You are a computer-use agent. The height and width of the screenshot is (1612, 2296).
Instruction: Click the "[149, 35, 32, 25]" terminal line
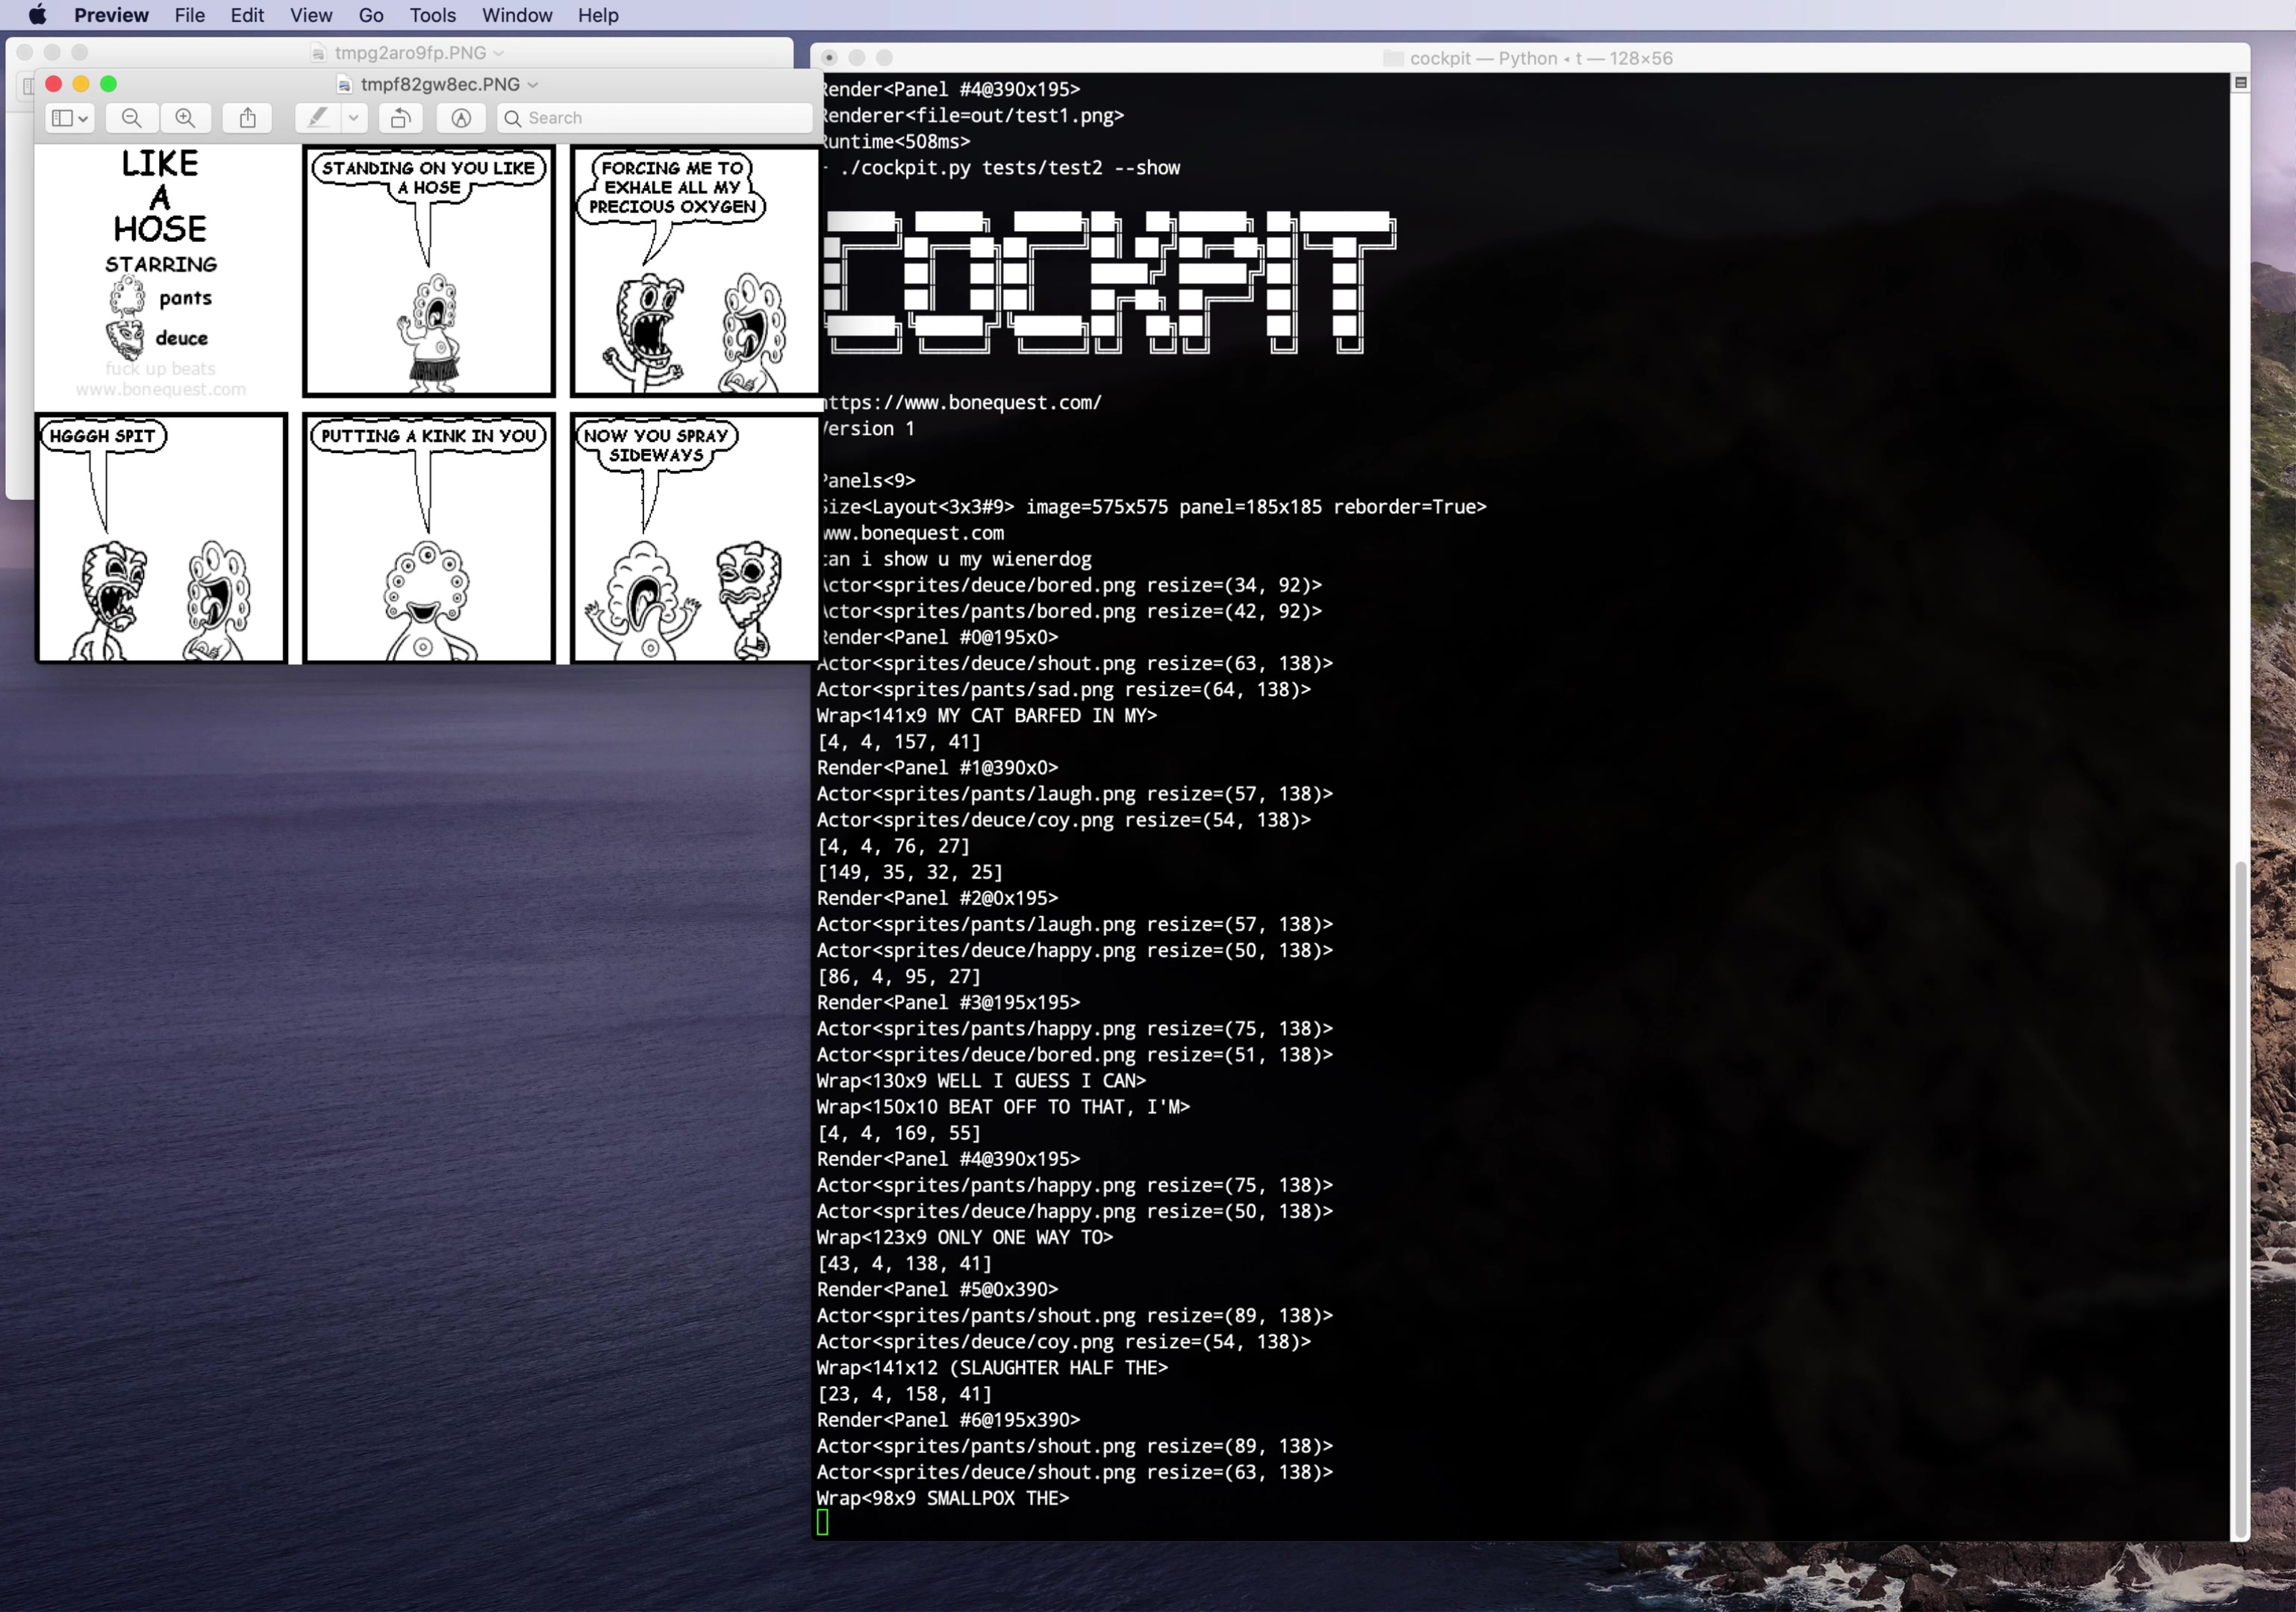(x=910, y=872)
